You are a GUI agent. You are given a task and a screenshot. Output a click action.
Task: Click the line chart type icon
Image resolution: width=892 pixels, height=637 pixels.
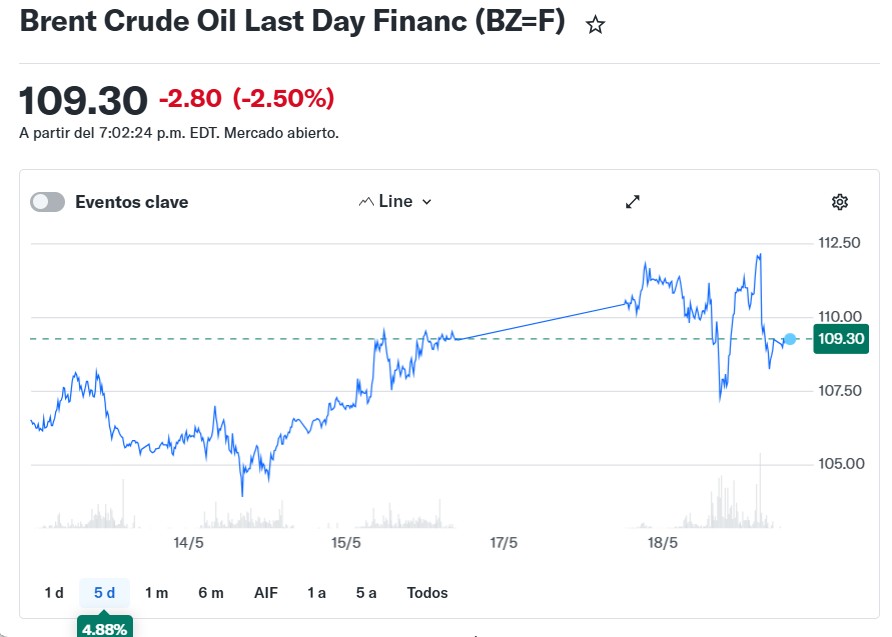[x=366, y=202]
